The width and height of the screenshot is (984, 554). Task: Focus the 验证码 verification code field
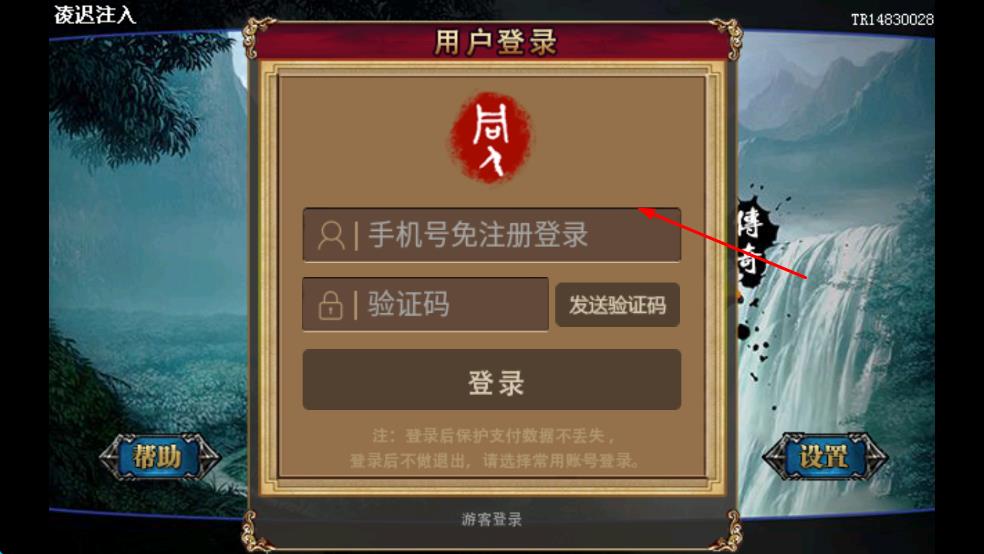[x=425, y=304]
